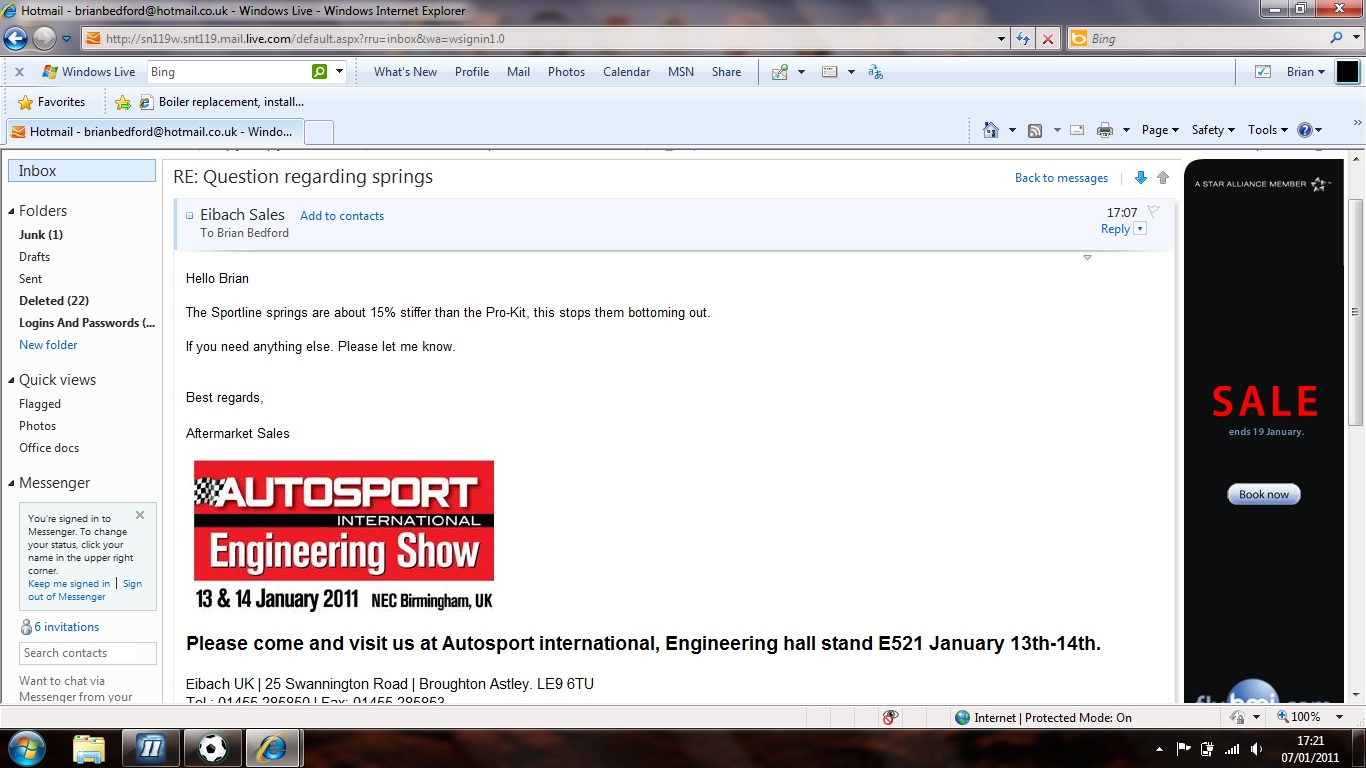Open MSN in Windows Live toolbar
Viewport: 1366px width, 768px height.
681,72
